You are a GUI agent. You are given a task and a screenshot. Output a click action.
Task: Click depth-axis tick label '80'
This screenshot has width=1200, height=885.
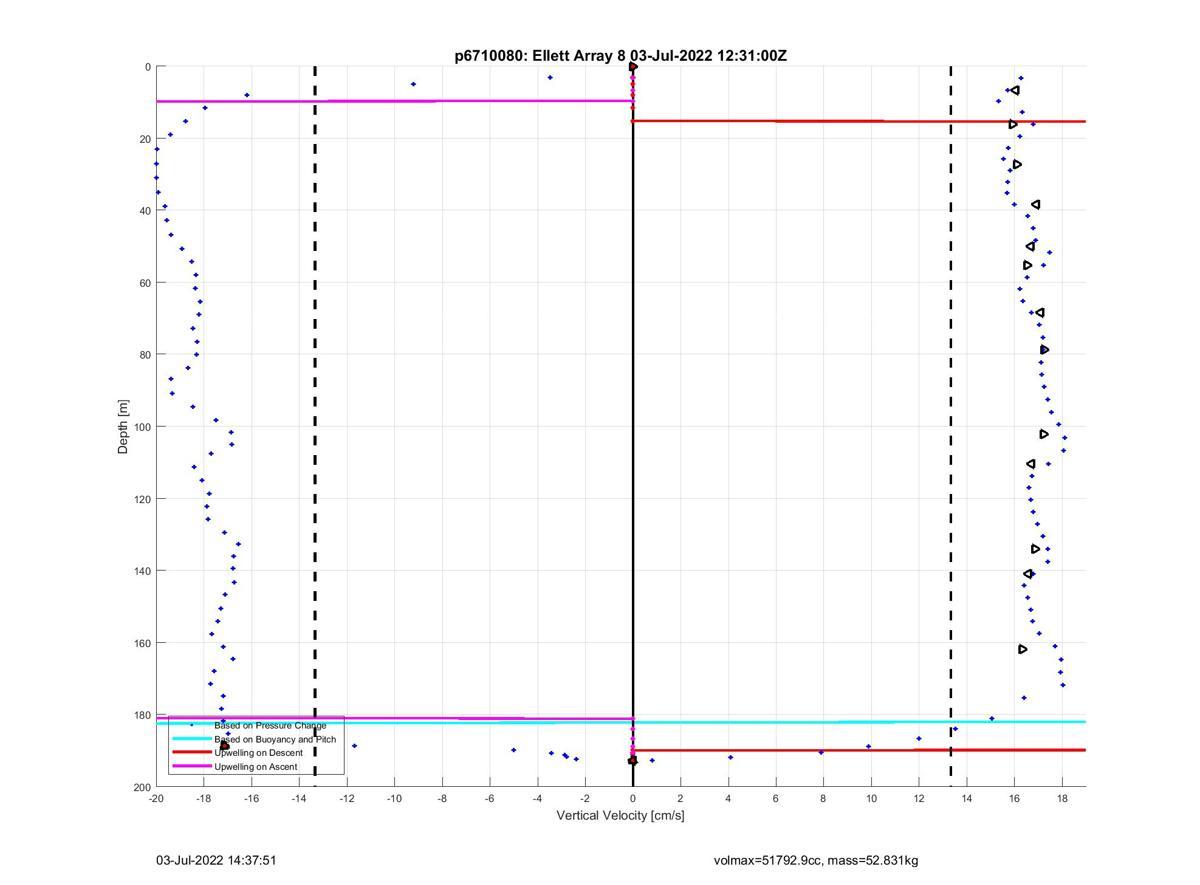click(145, 355)
